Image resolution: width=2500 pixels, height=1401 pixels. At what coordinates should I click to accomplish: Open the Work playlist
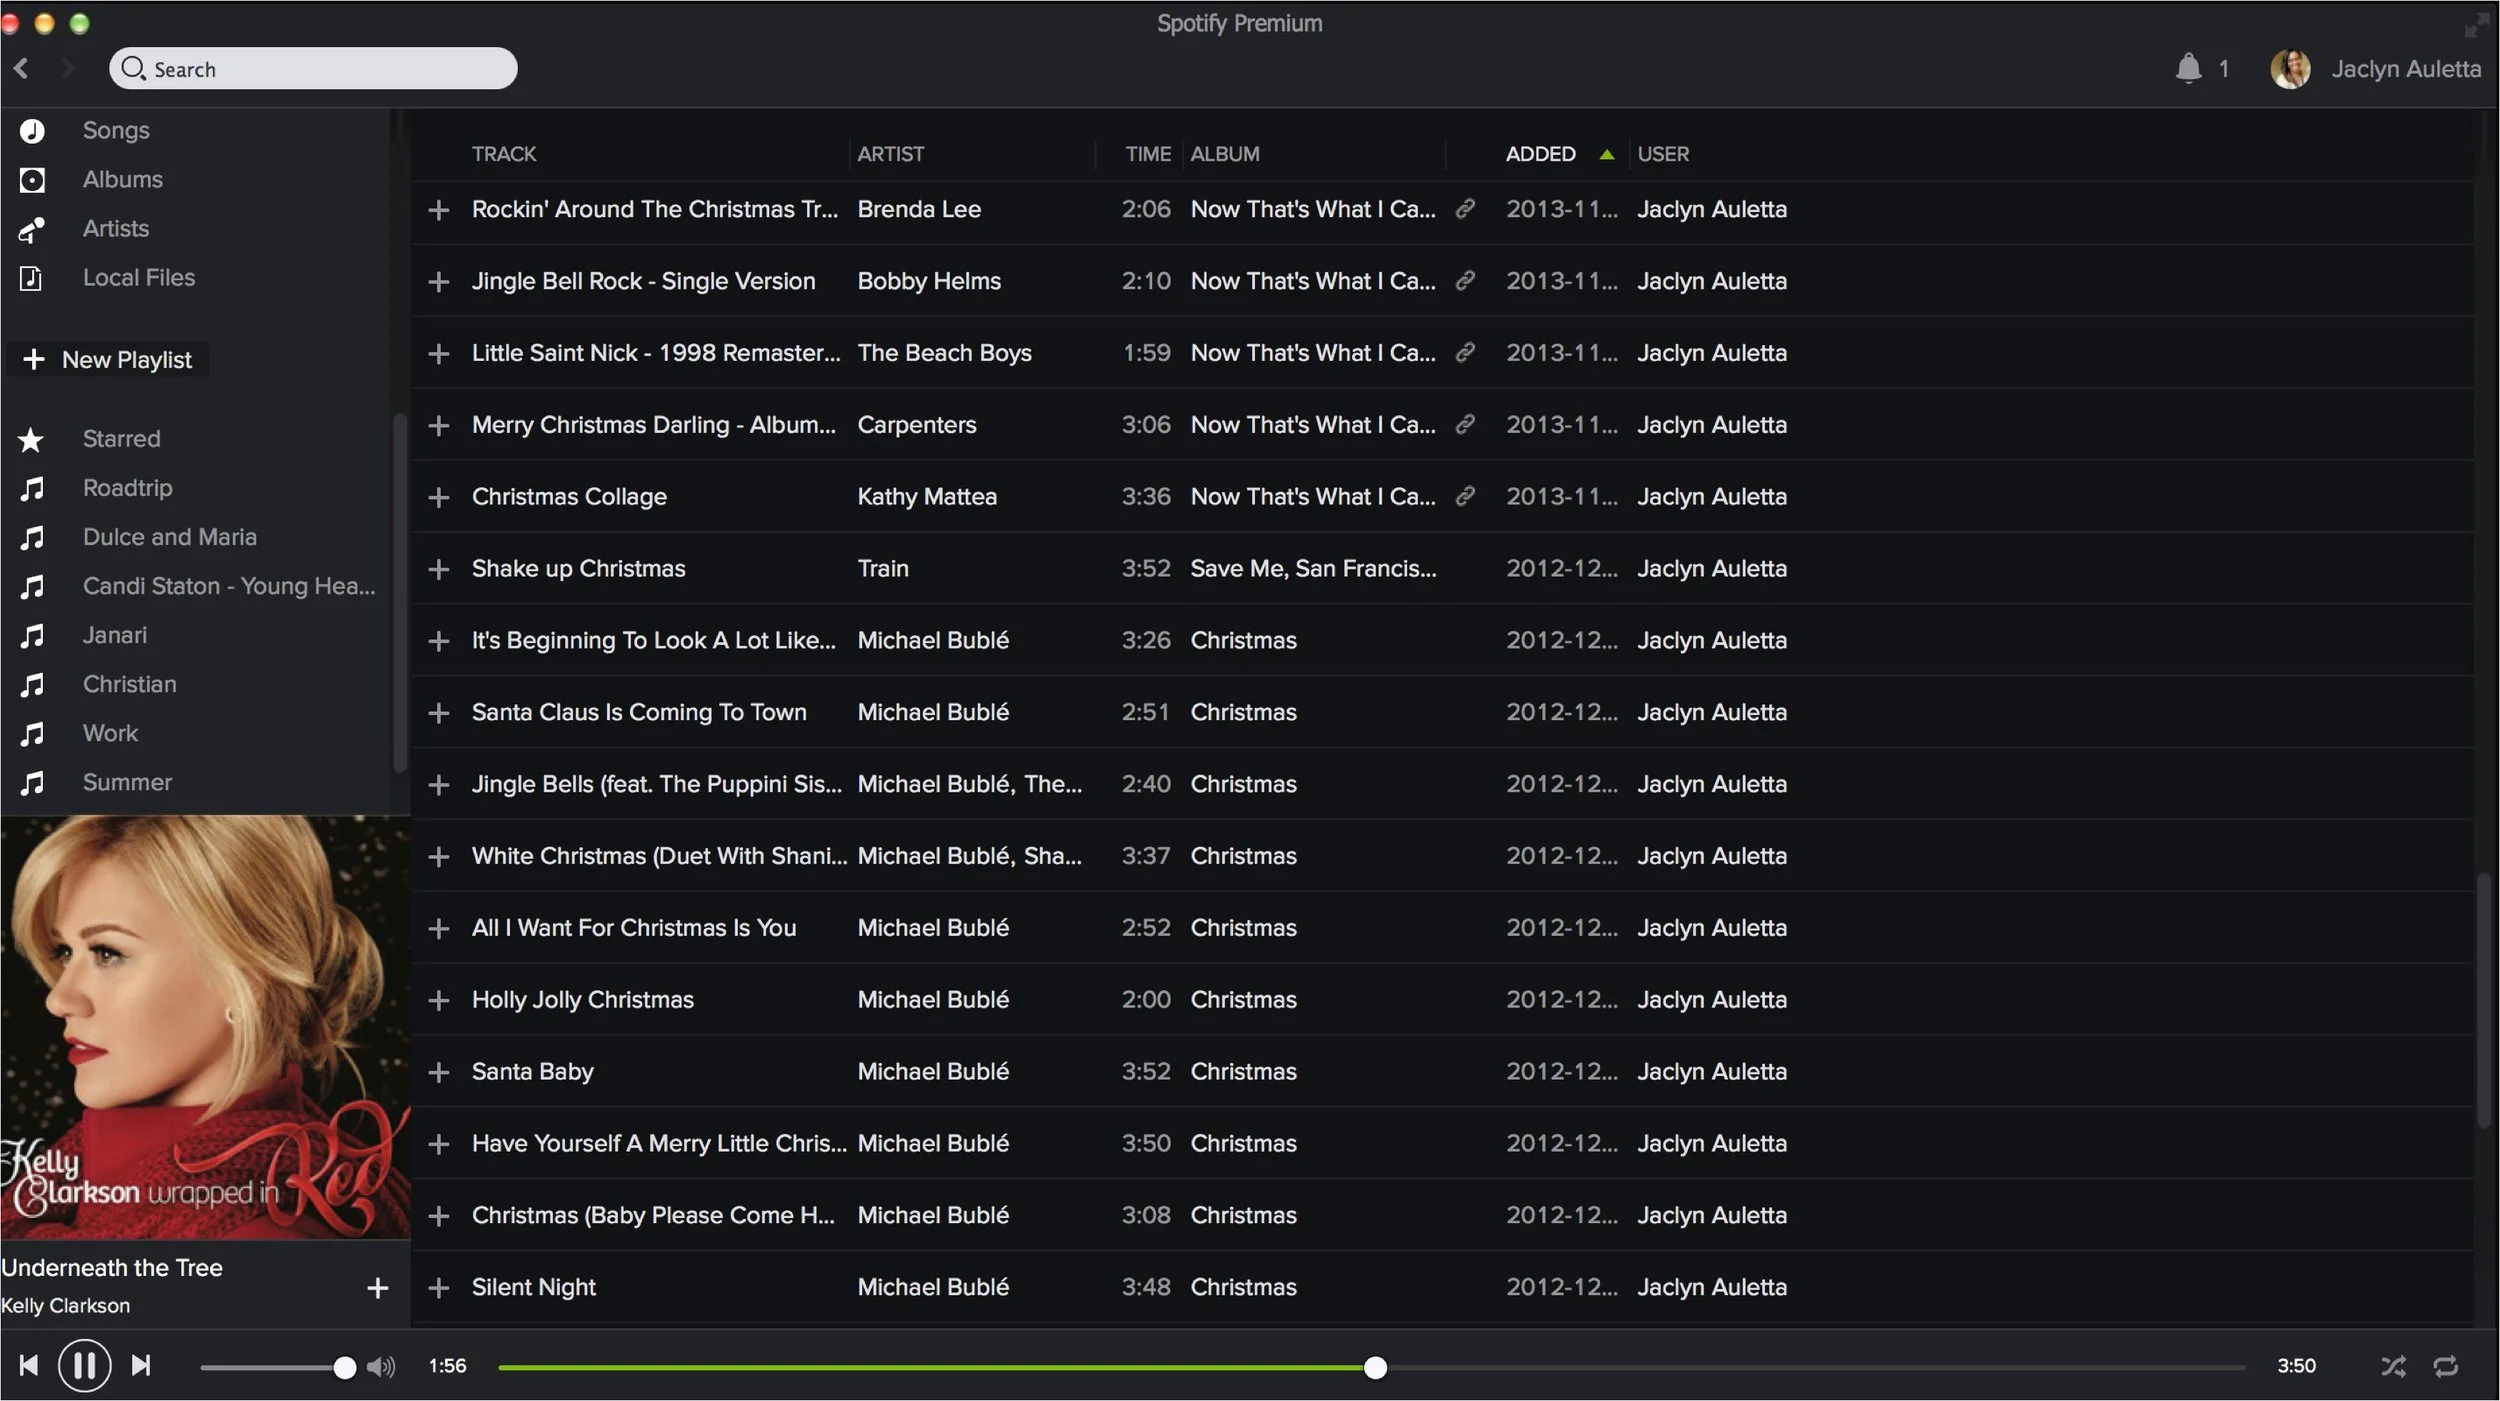(x=110, y=733)
